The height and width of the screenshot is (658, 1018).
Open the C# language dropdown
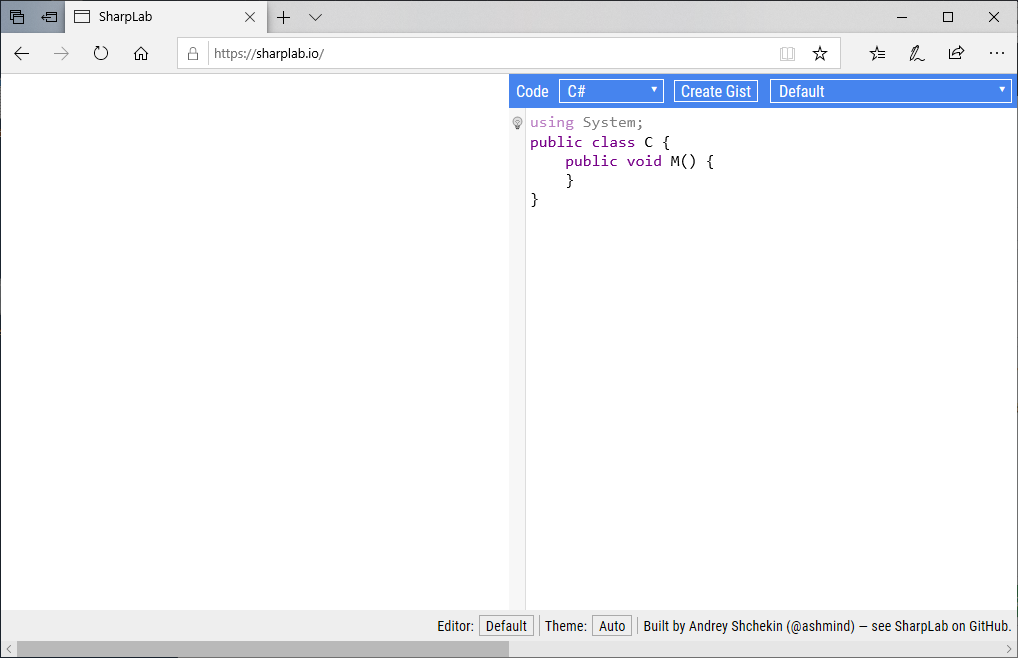[610, 90]
